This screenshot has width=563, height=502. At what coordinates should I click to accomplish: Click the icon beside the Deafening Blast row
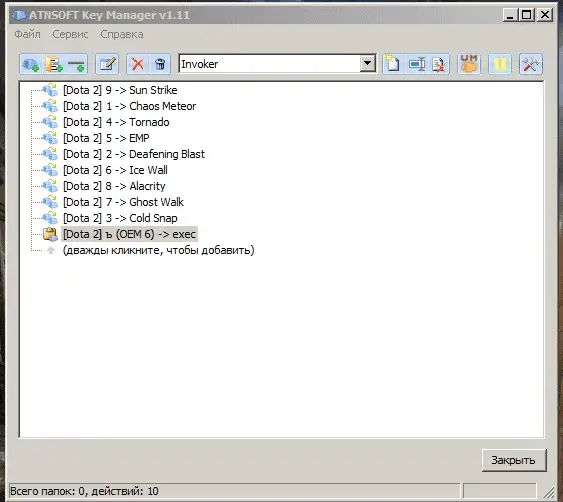(x=50, y=154)
